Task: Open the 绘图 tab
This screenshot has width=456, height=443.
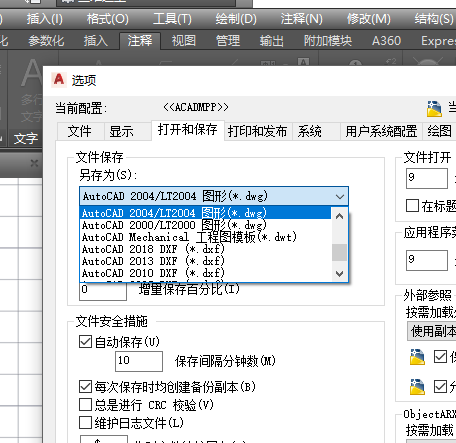Action: click(439, 131)
